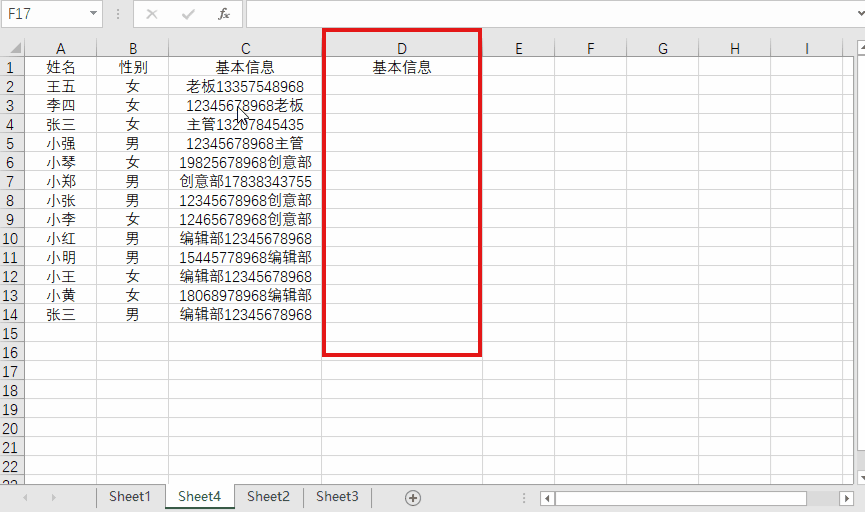Select row 14 header

(x=12, y=314)
